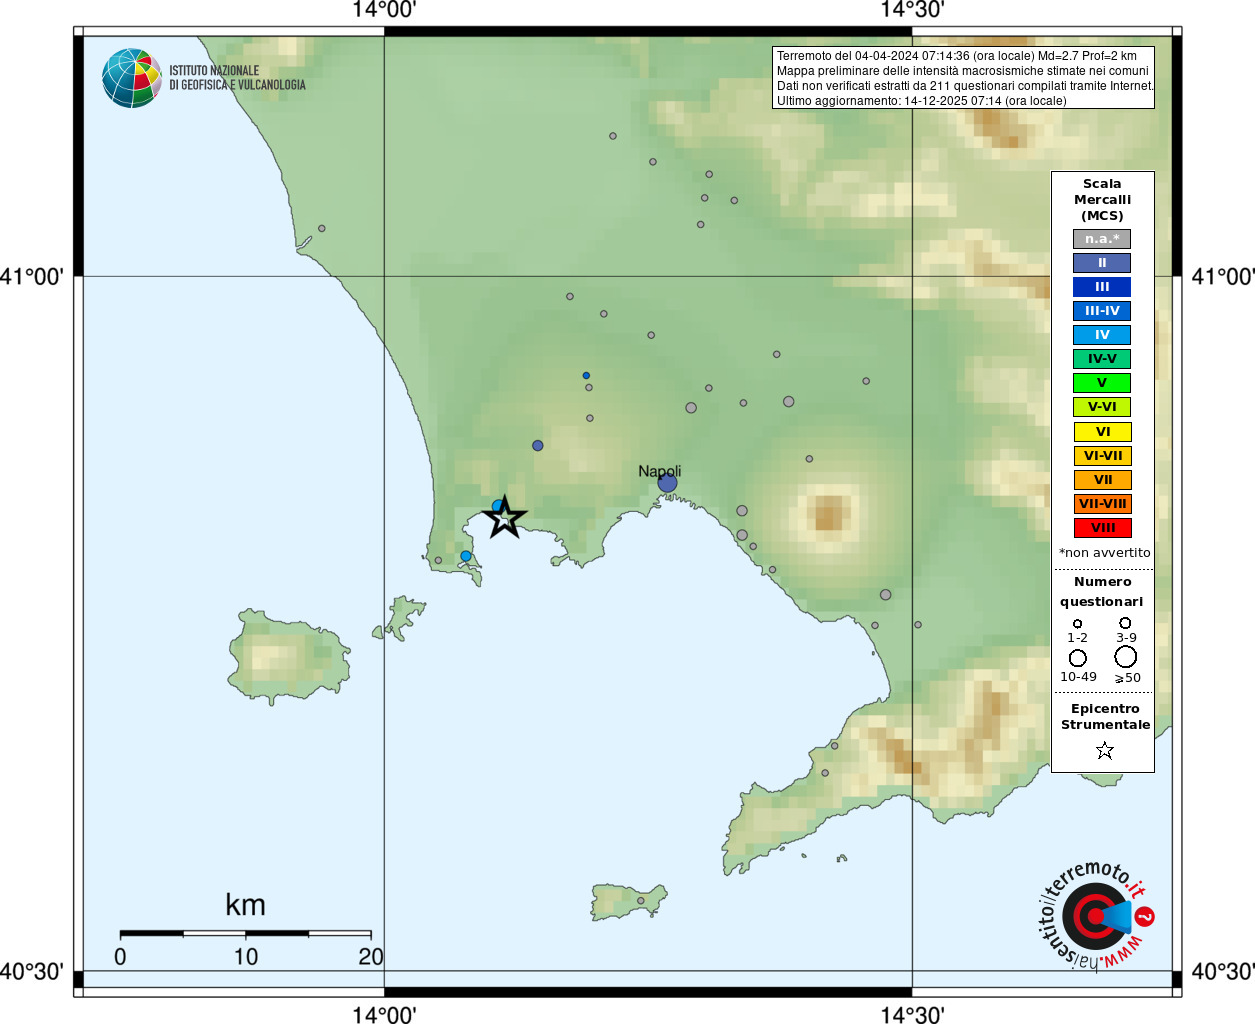Click the km scale bar
Image resolution: width=1255 pixels, height=1024 pixels.
245,934
